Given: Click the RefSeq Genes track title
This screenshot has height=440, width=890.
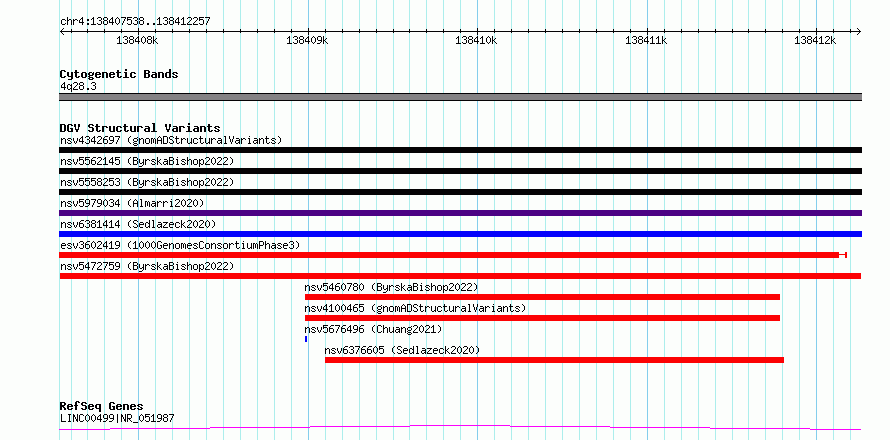Looking at the screenshot, I should point(102,407).
